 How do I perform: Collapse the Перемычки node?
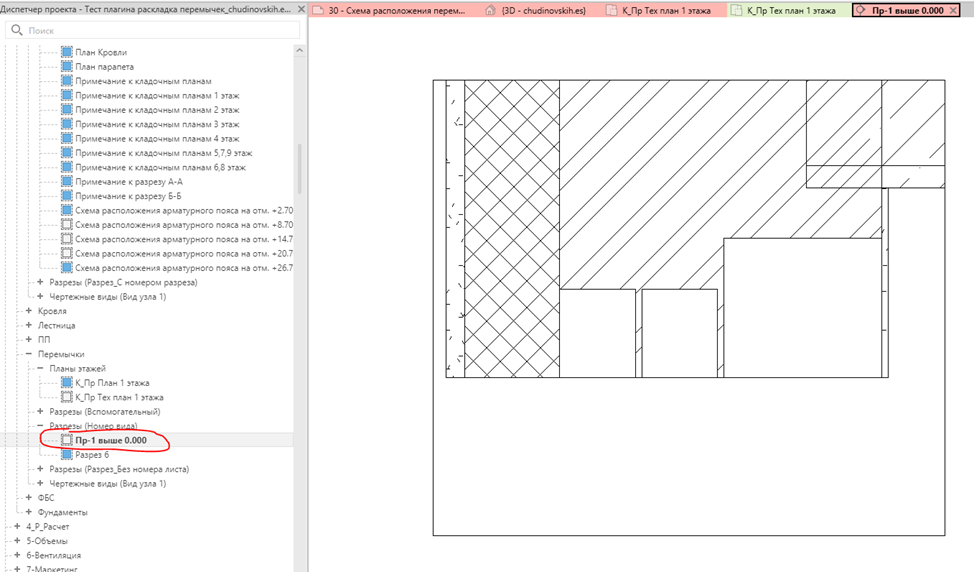tap(29, 353)
